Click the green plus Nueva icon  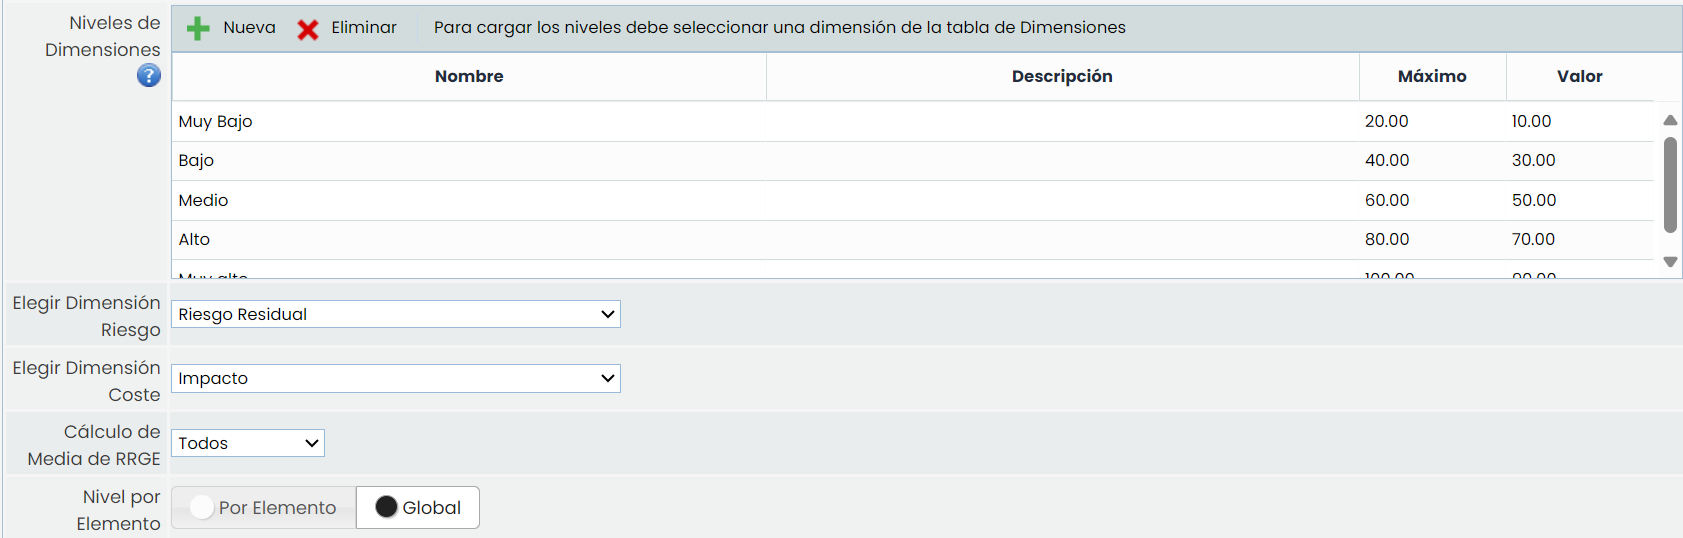click(x=198, y=28)
